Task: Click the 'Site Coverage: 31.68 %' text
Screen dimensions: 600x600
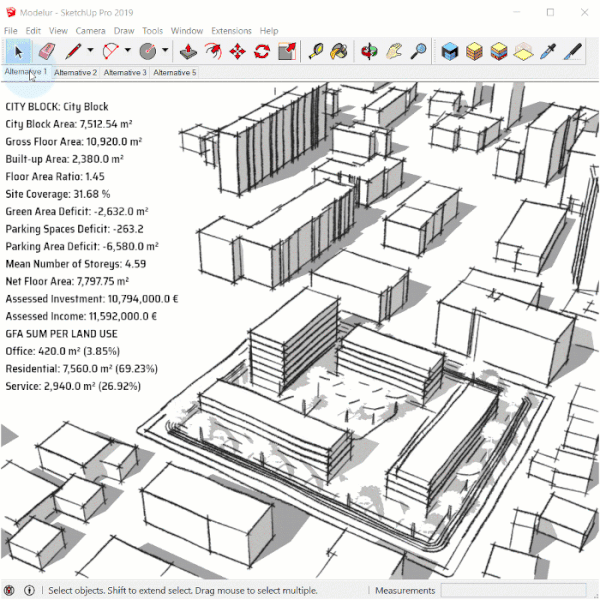Action: pos(58,194)
